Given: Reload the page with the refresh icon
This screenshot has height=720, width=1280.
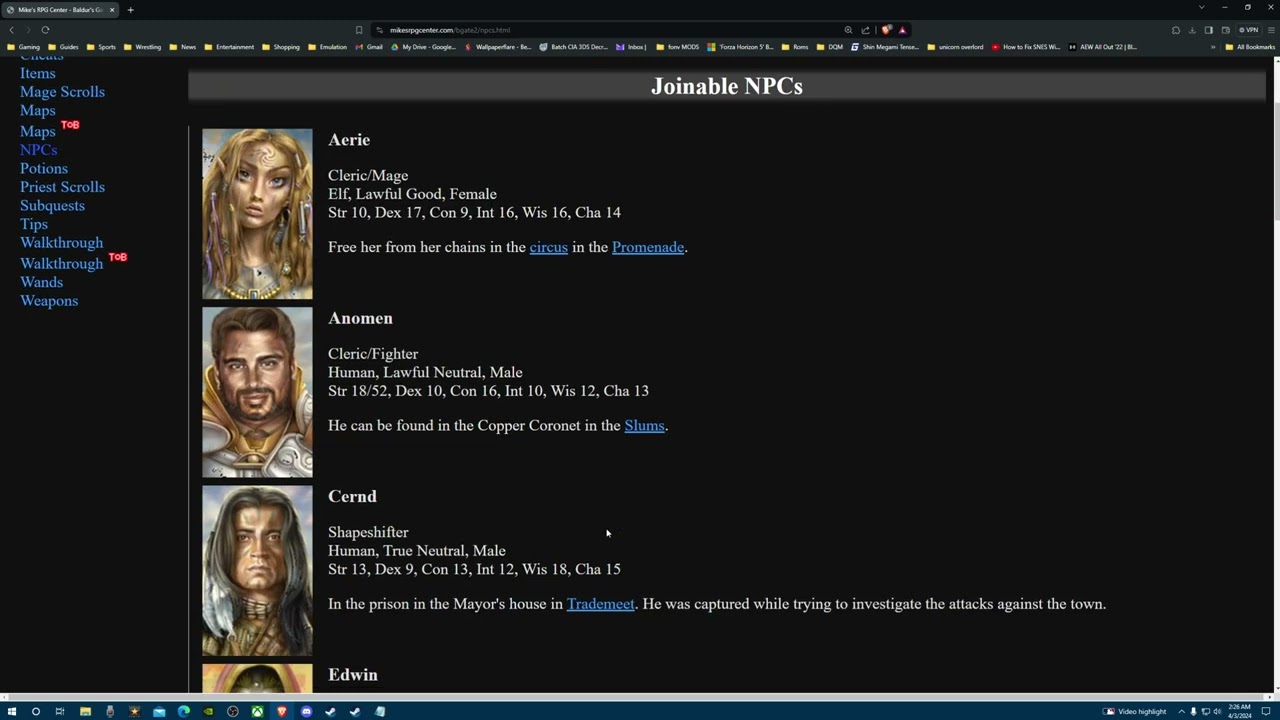Looking at the screenshot, I should pyautogui.click(x=45, y=30).
